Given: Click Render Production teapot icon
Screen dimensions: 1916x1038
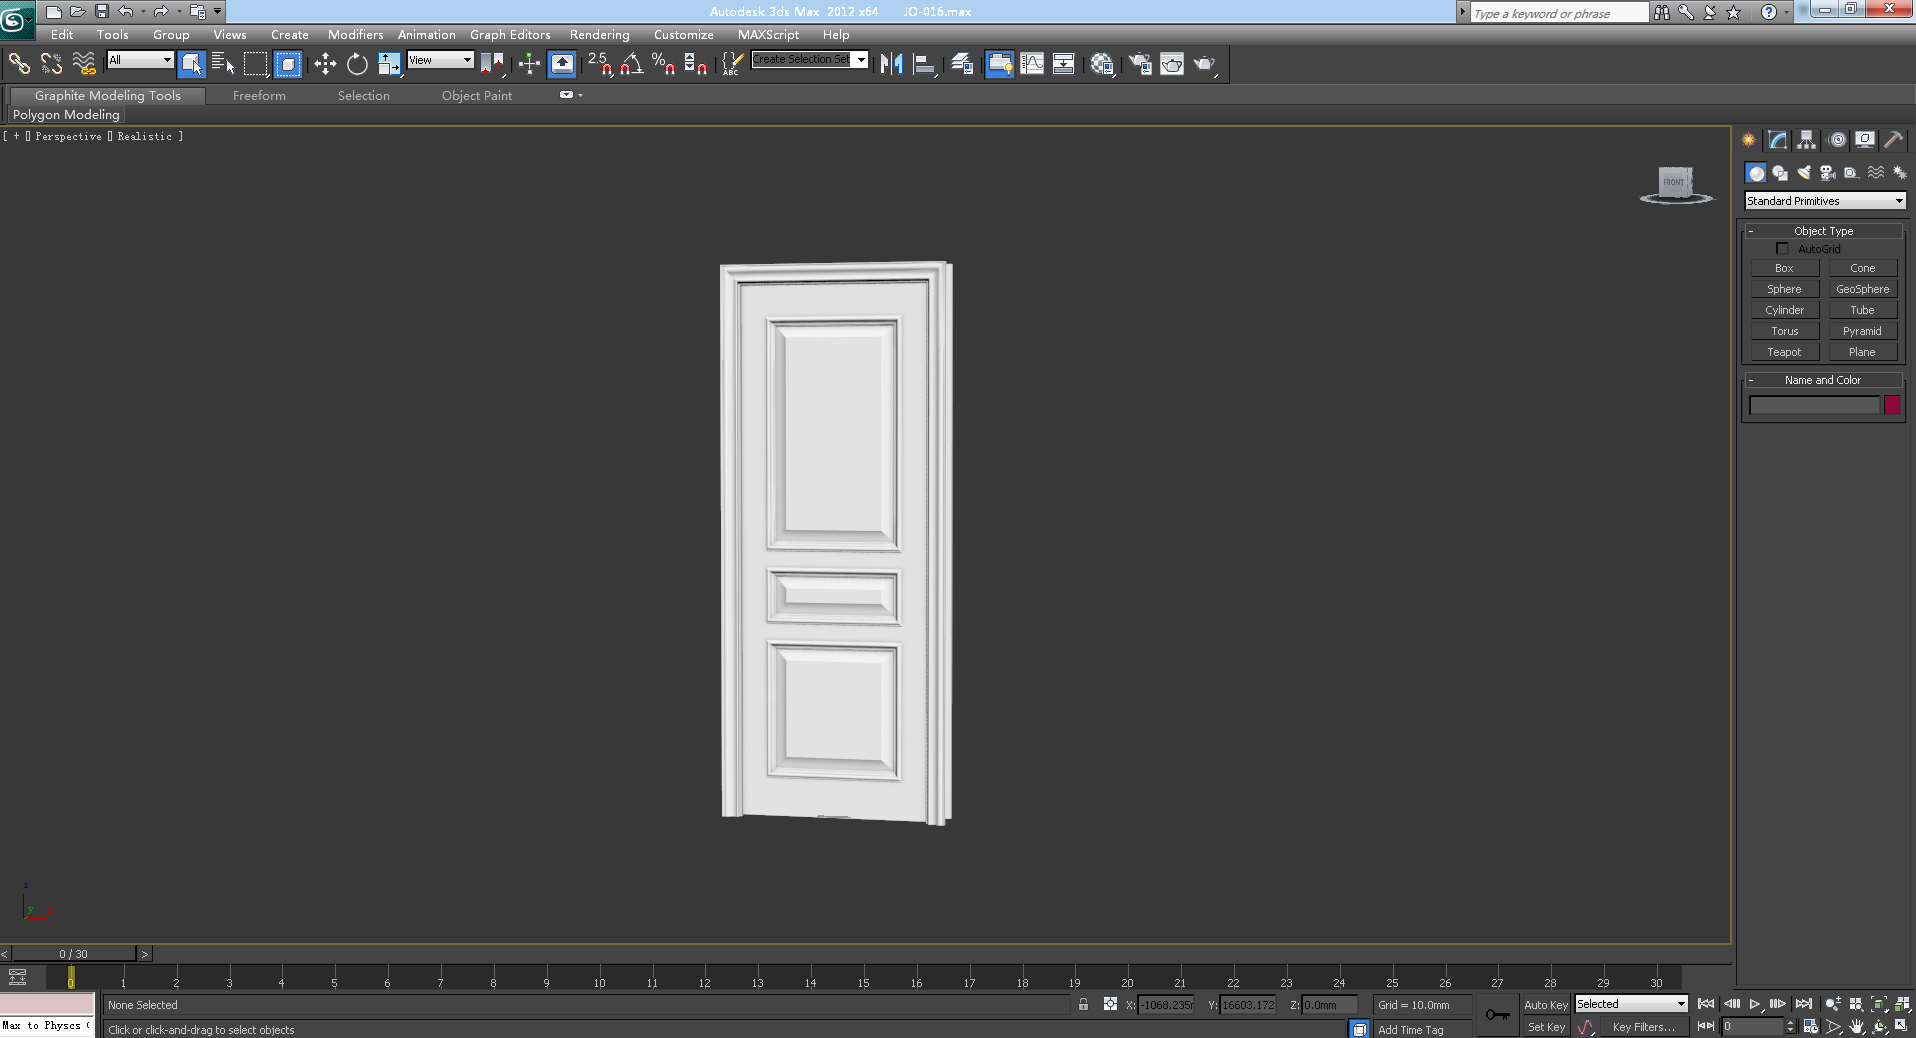Looking at the screenshot, I should (x=1205, y=64).
